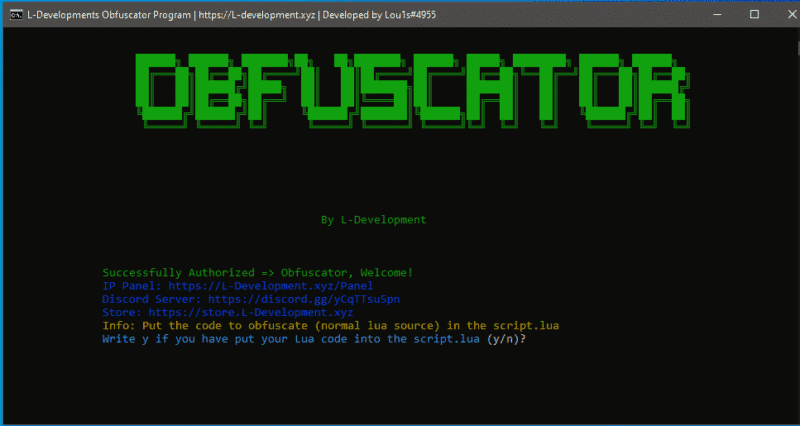Image resolution: width=800 pixels, height=426 pixels.
Task: Open the IP Panel URL line
Action: click(x=238, y=286)
